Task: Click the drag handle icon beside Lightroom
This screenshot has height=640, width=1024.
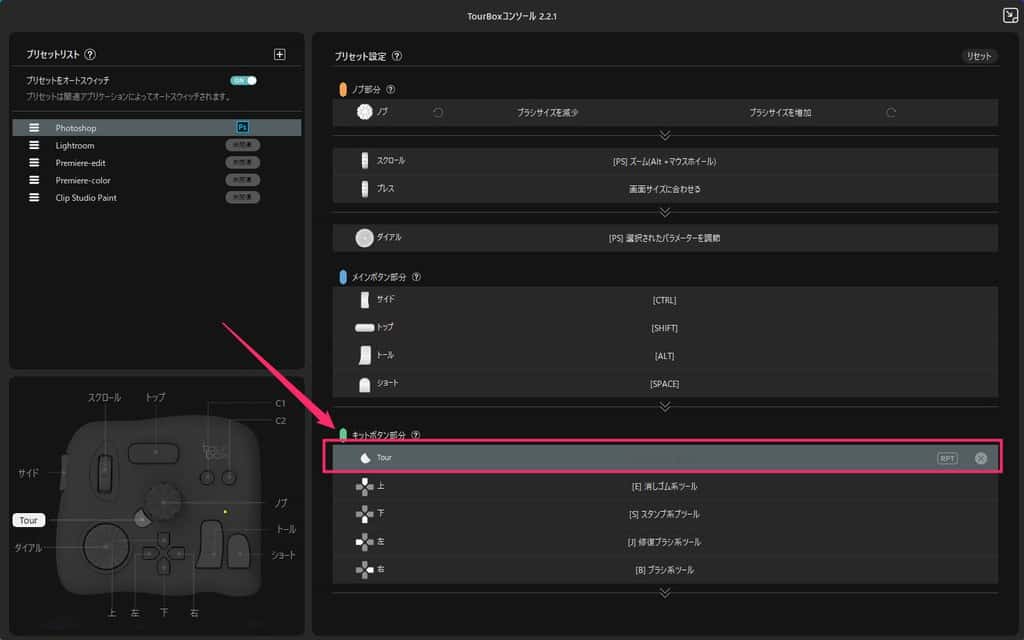Action: point(34,145)
